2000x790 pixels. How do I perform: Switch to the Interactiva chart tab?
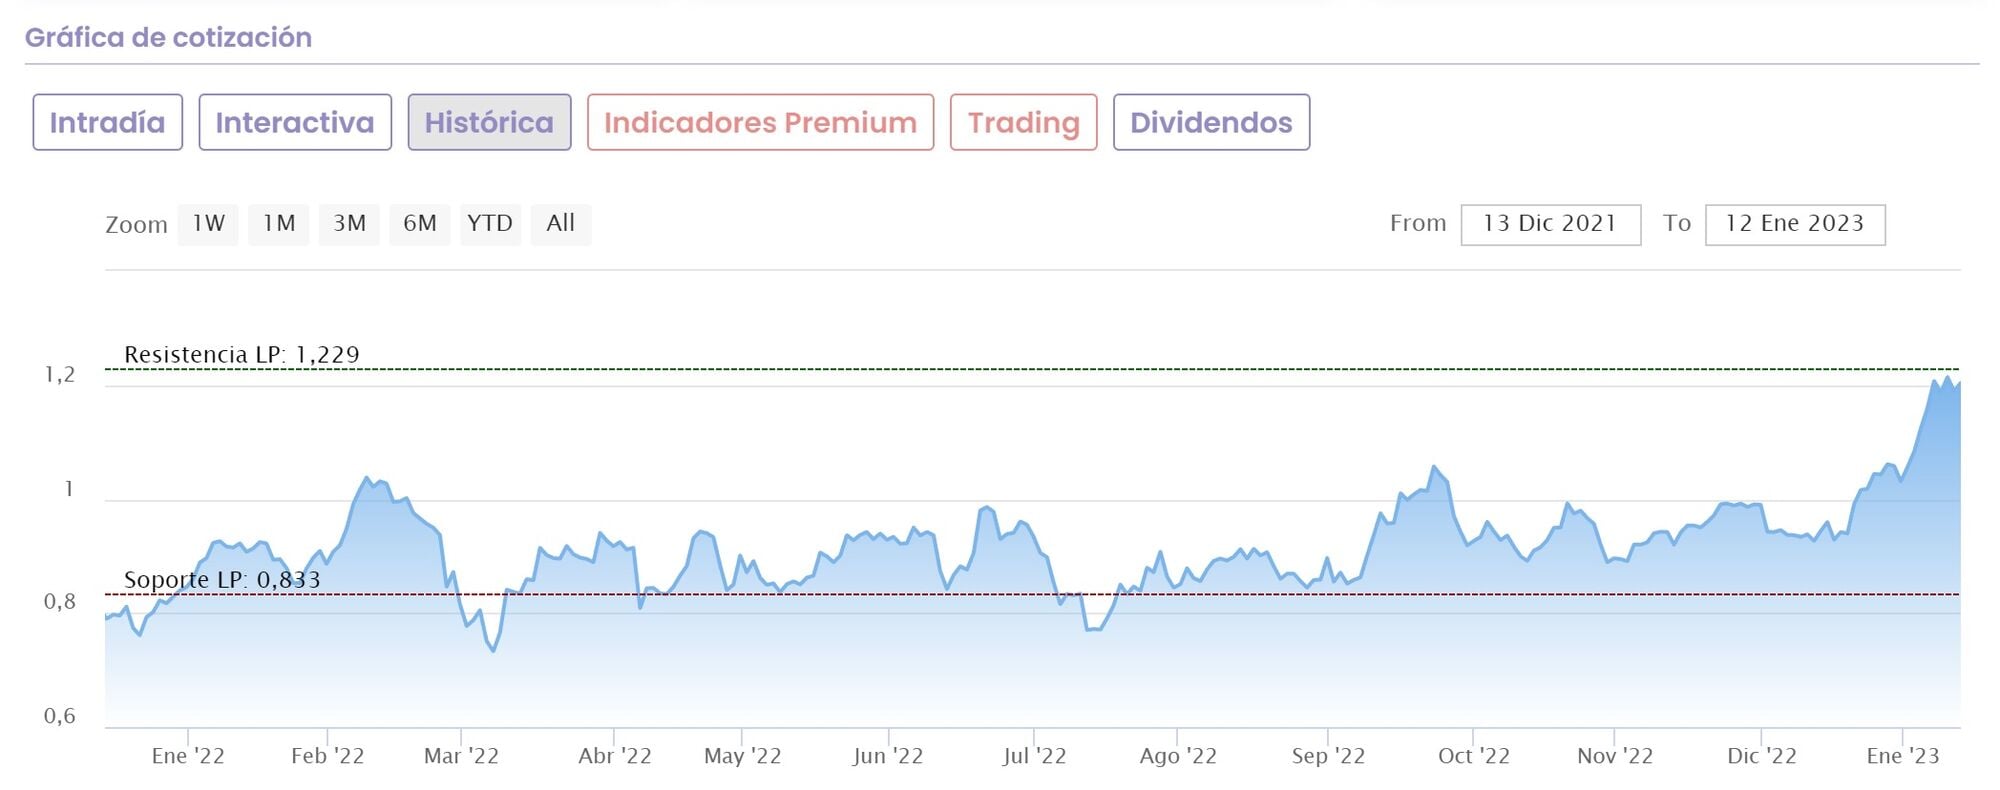click(295, 122)
